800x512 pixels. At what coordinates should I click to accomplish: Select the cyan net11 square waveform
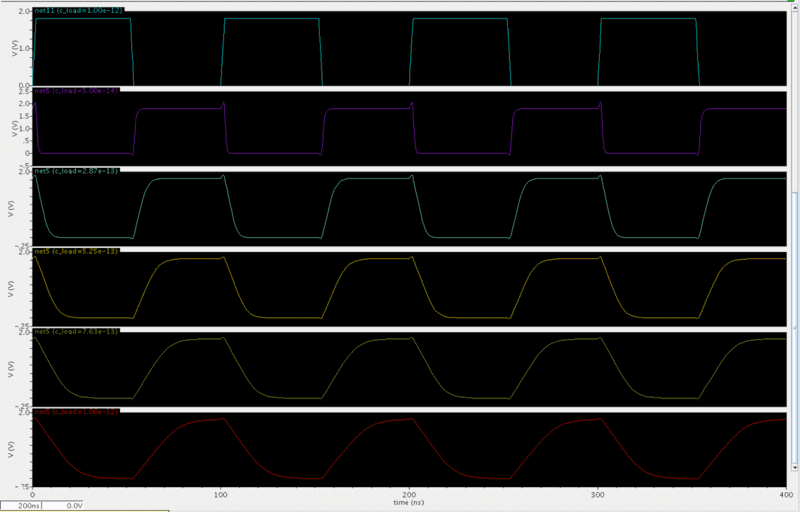83,19
